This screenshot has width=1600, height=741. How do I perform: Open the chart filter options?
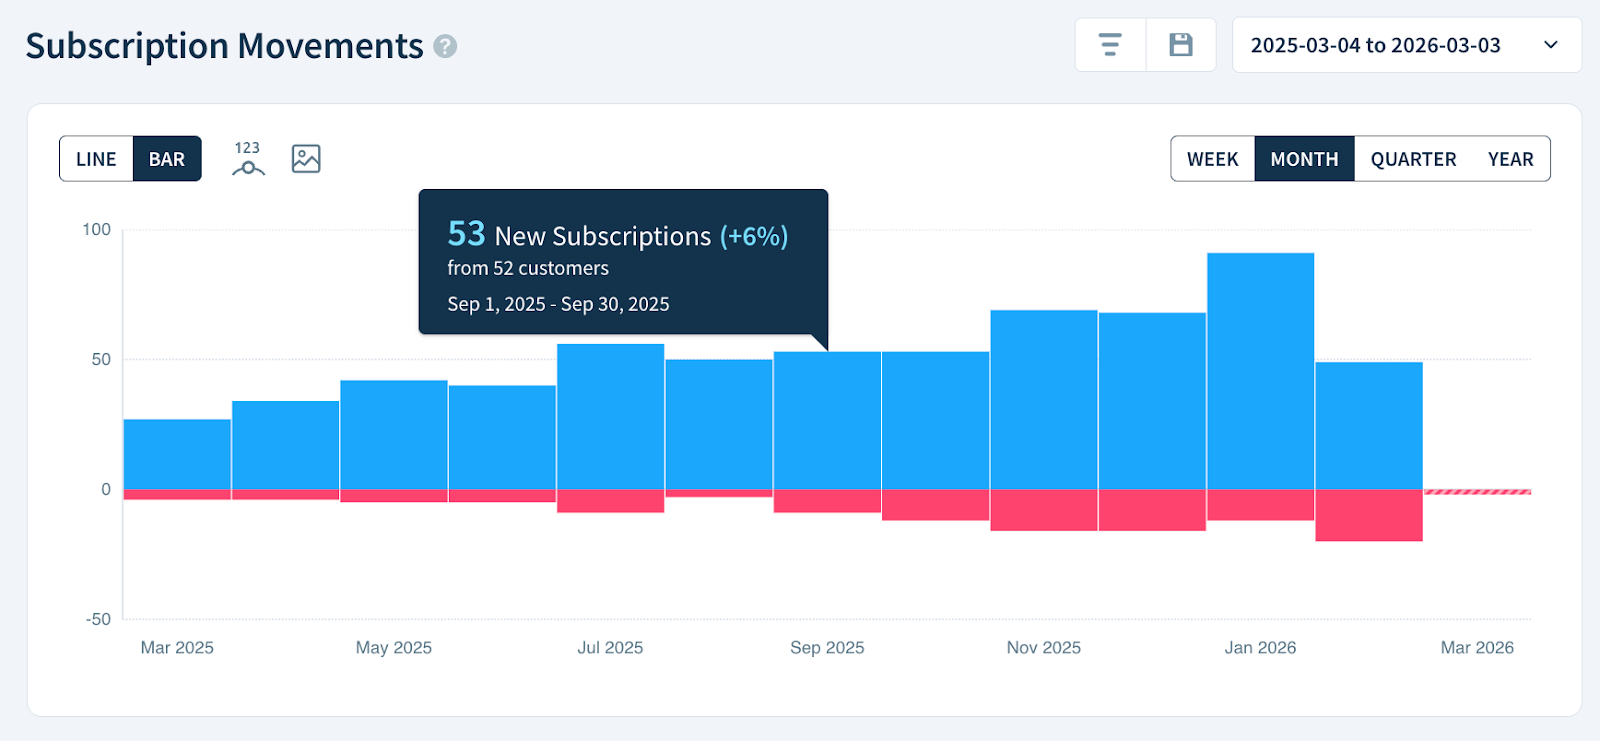[1110, 45]
